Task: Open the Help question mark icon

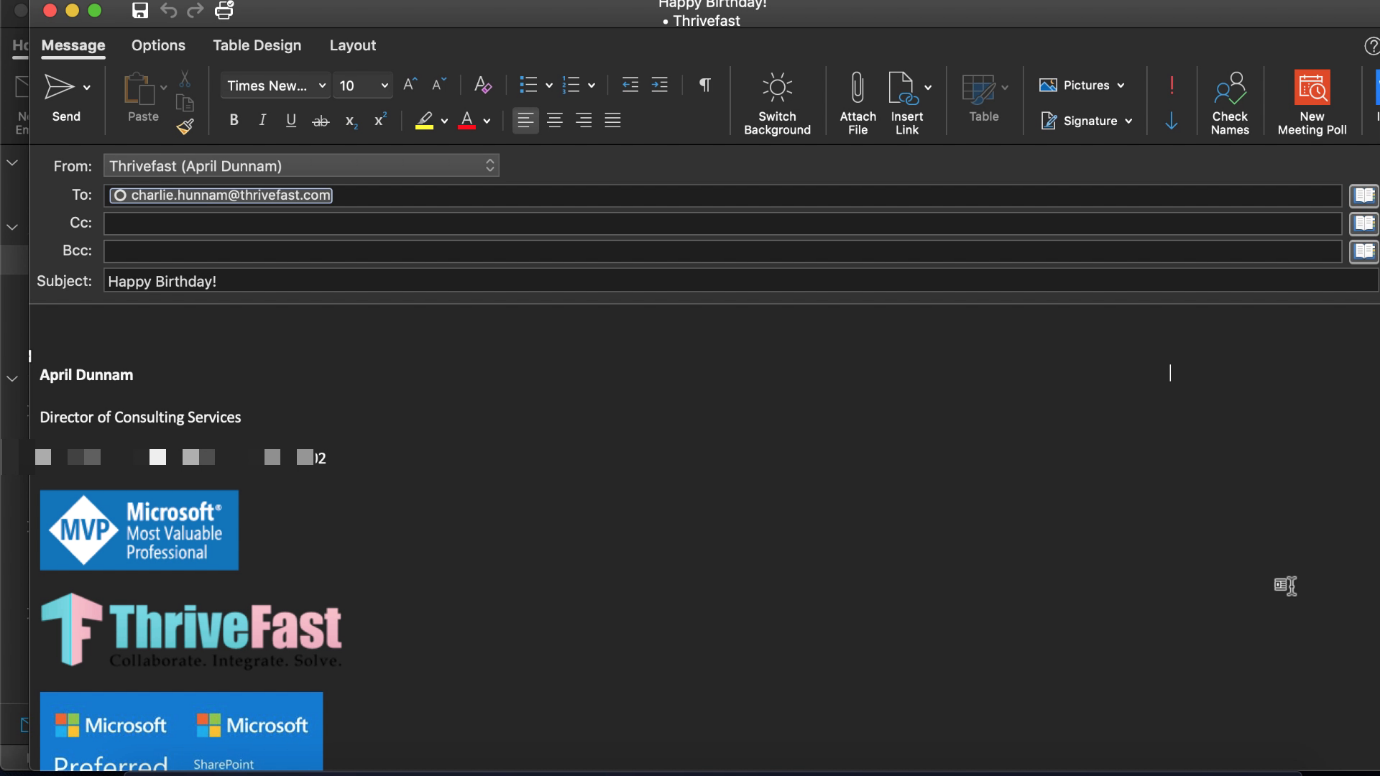Action: (1372, 46)
